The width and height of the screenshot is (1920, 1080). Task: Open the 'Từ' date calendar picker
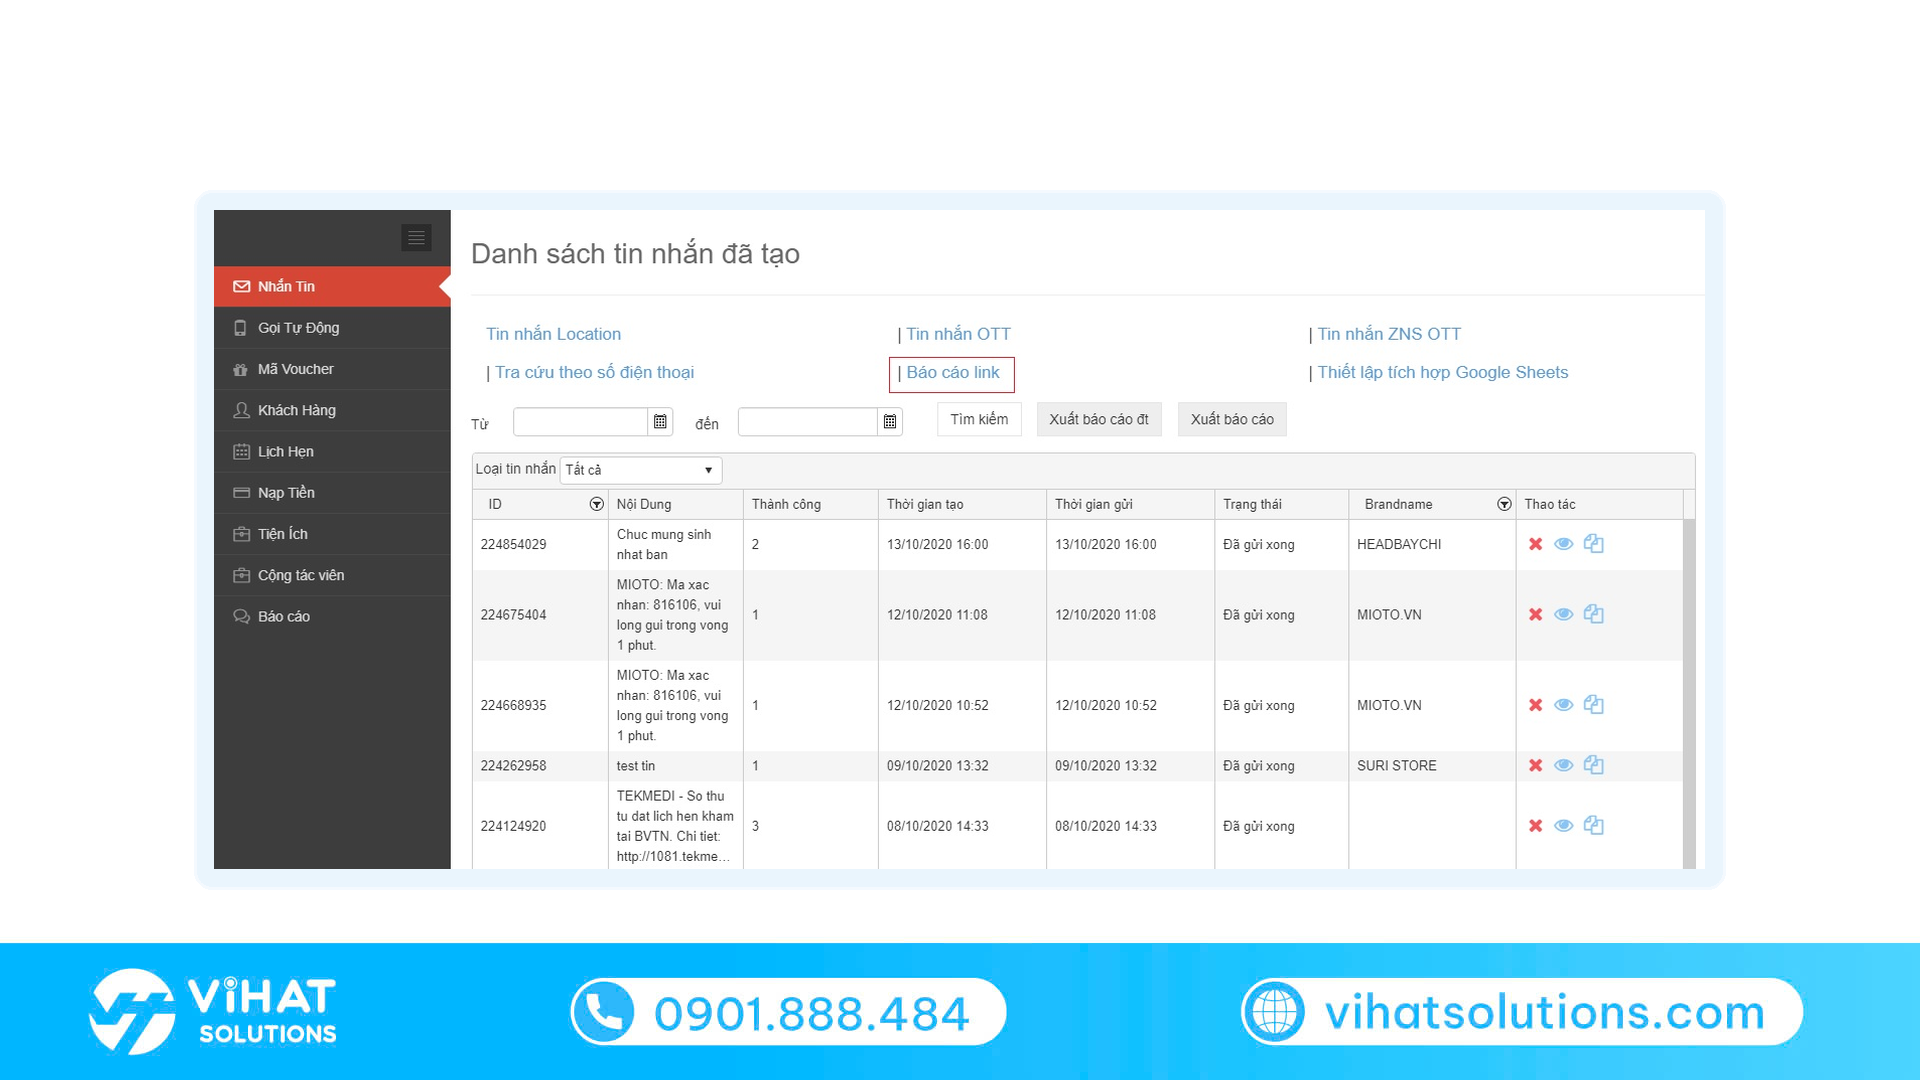click(x=660, y=422)
